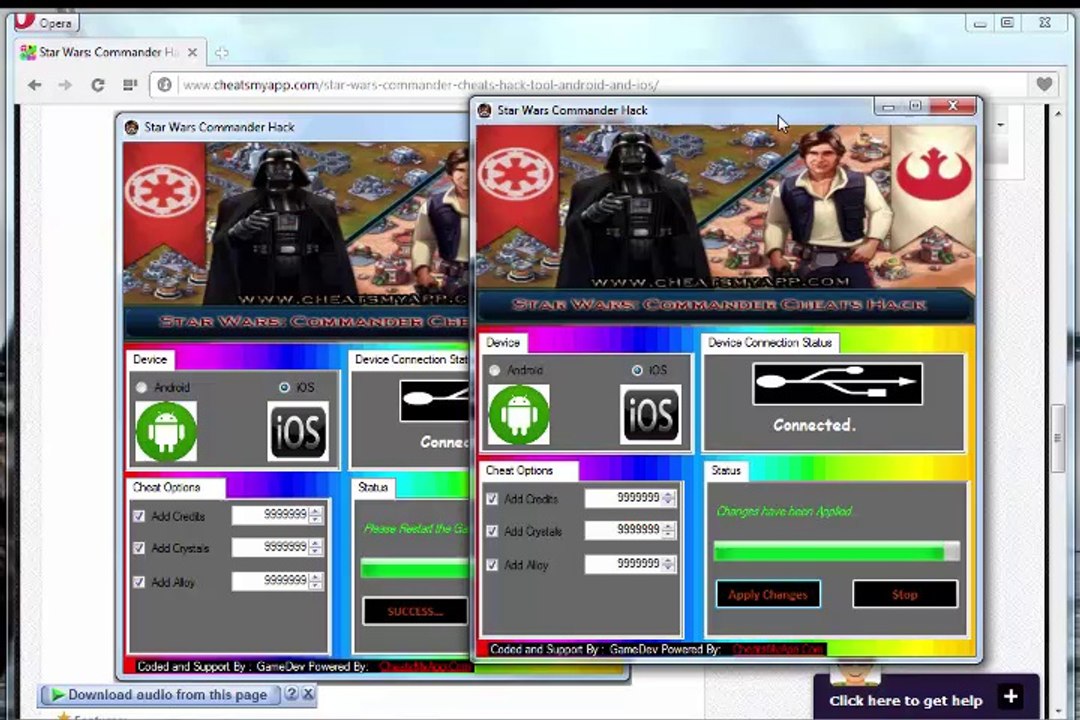Click the Stop button
This screenshot has width=1080, height=720.
(904, 595)
